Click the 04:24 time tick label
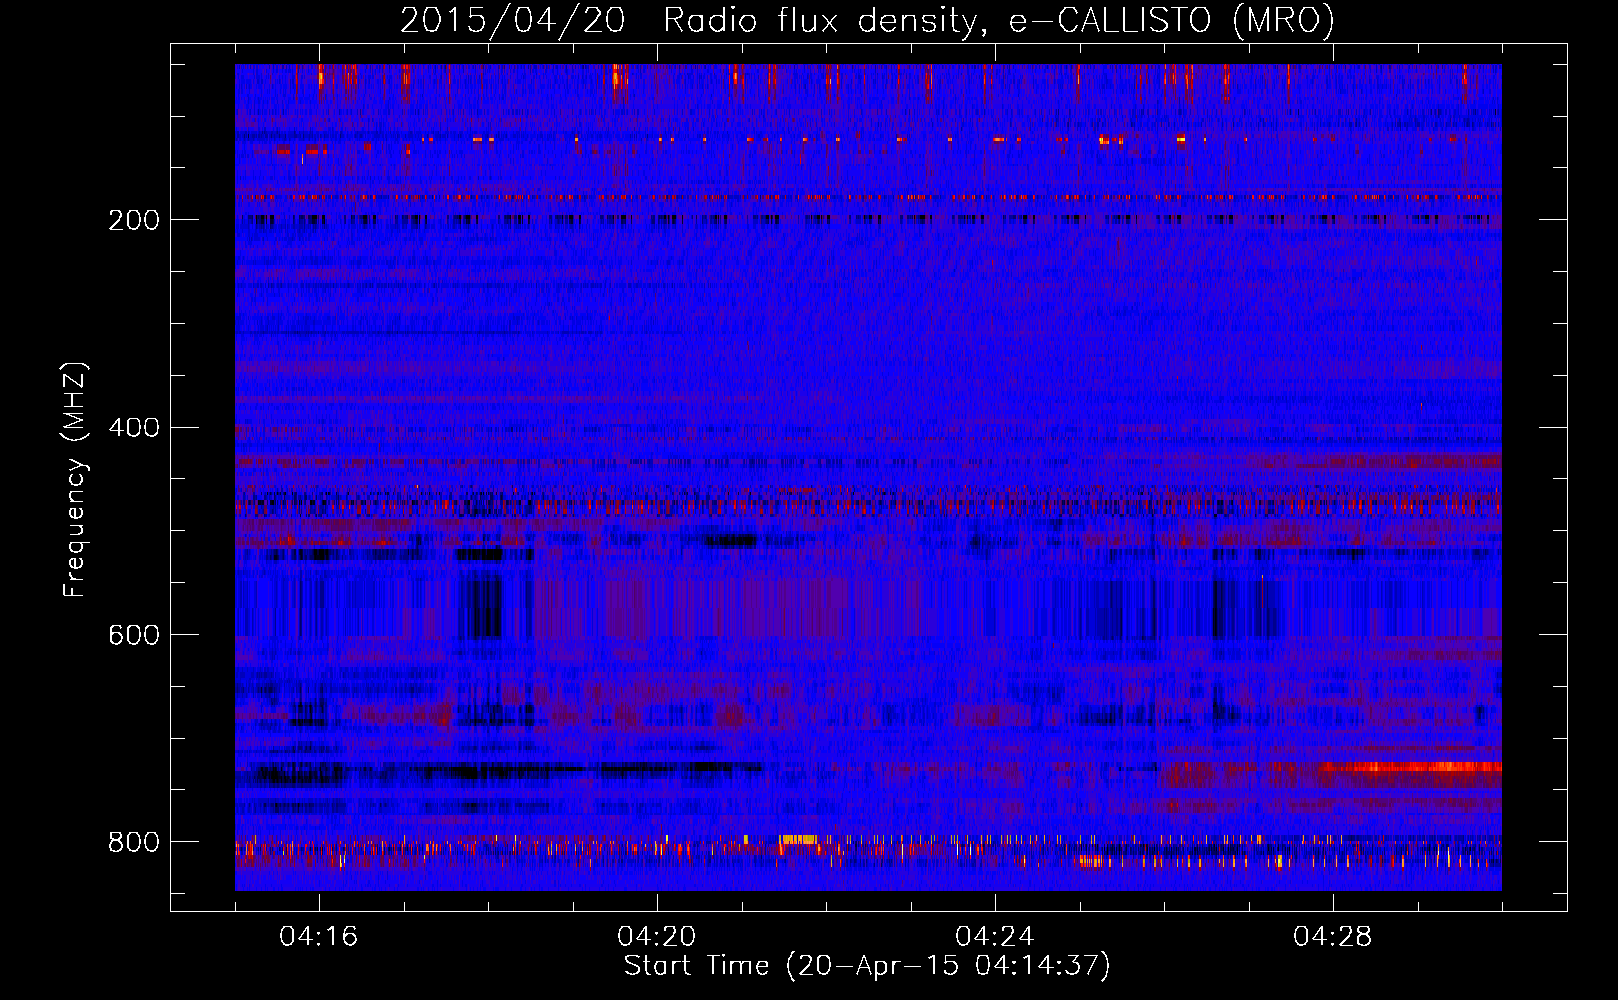Viewport: 1618px width, 1000px height. pyautogui.click(x=995, y=936)
